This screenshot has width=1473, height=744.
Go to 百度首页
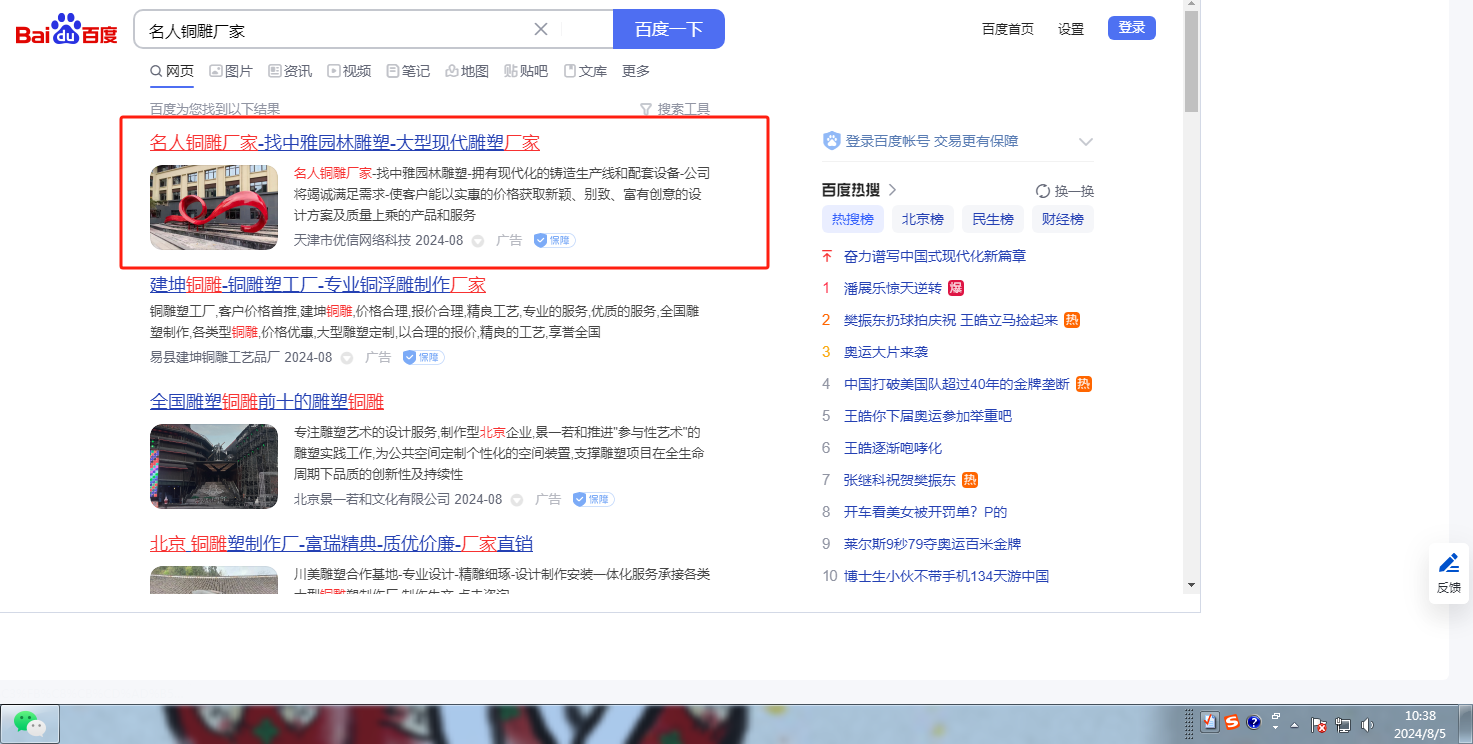click(1008, 29)
